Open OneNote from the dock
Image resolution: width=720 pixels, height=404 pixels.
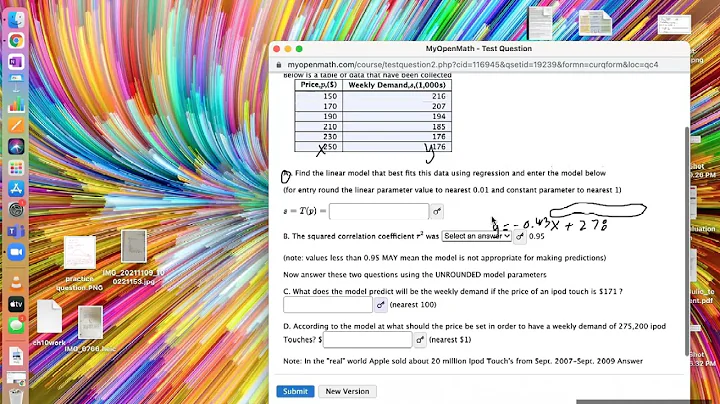pyautogui.click(x=16, y=62)
